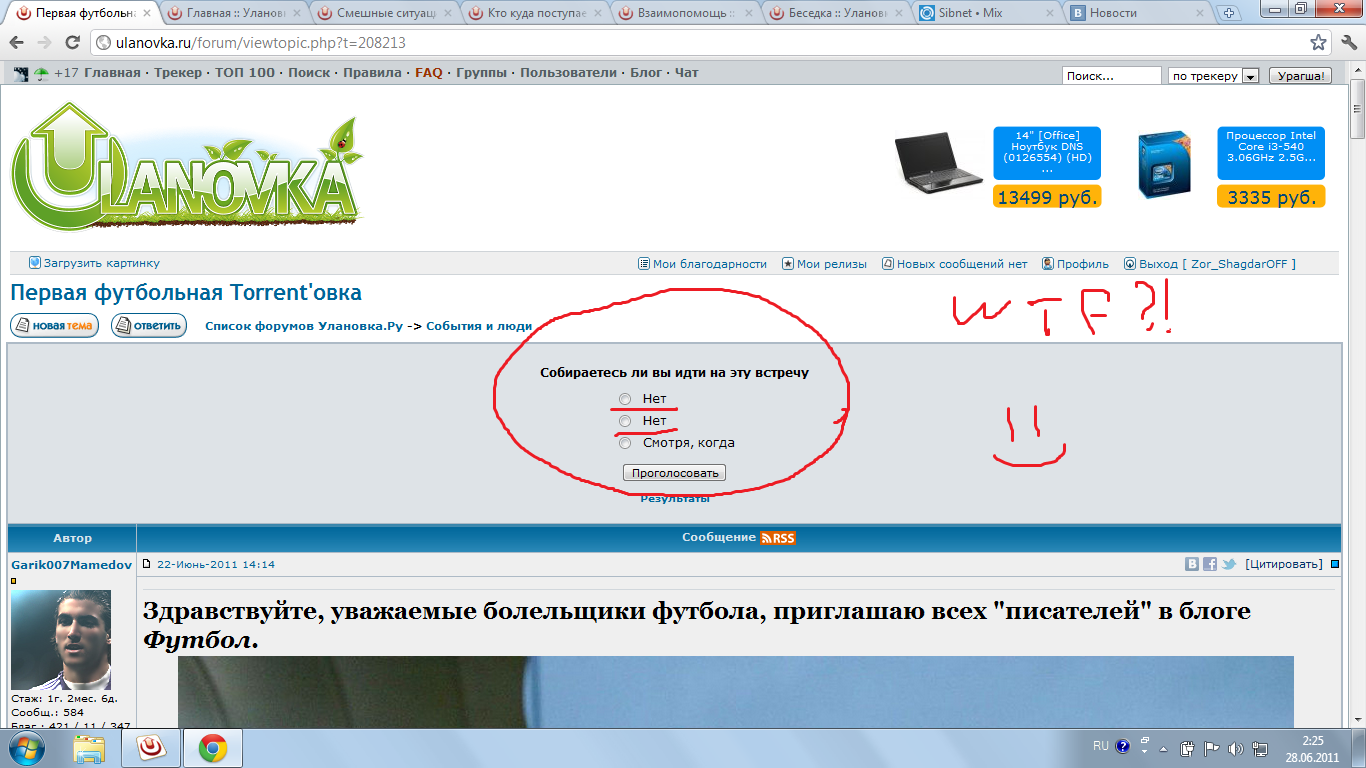The height and width of the screenshot is (768, 1366).
Task: Click the "Загрузить картинку" upload icon
Action: pyautogui.click(x=33, y=263)
